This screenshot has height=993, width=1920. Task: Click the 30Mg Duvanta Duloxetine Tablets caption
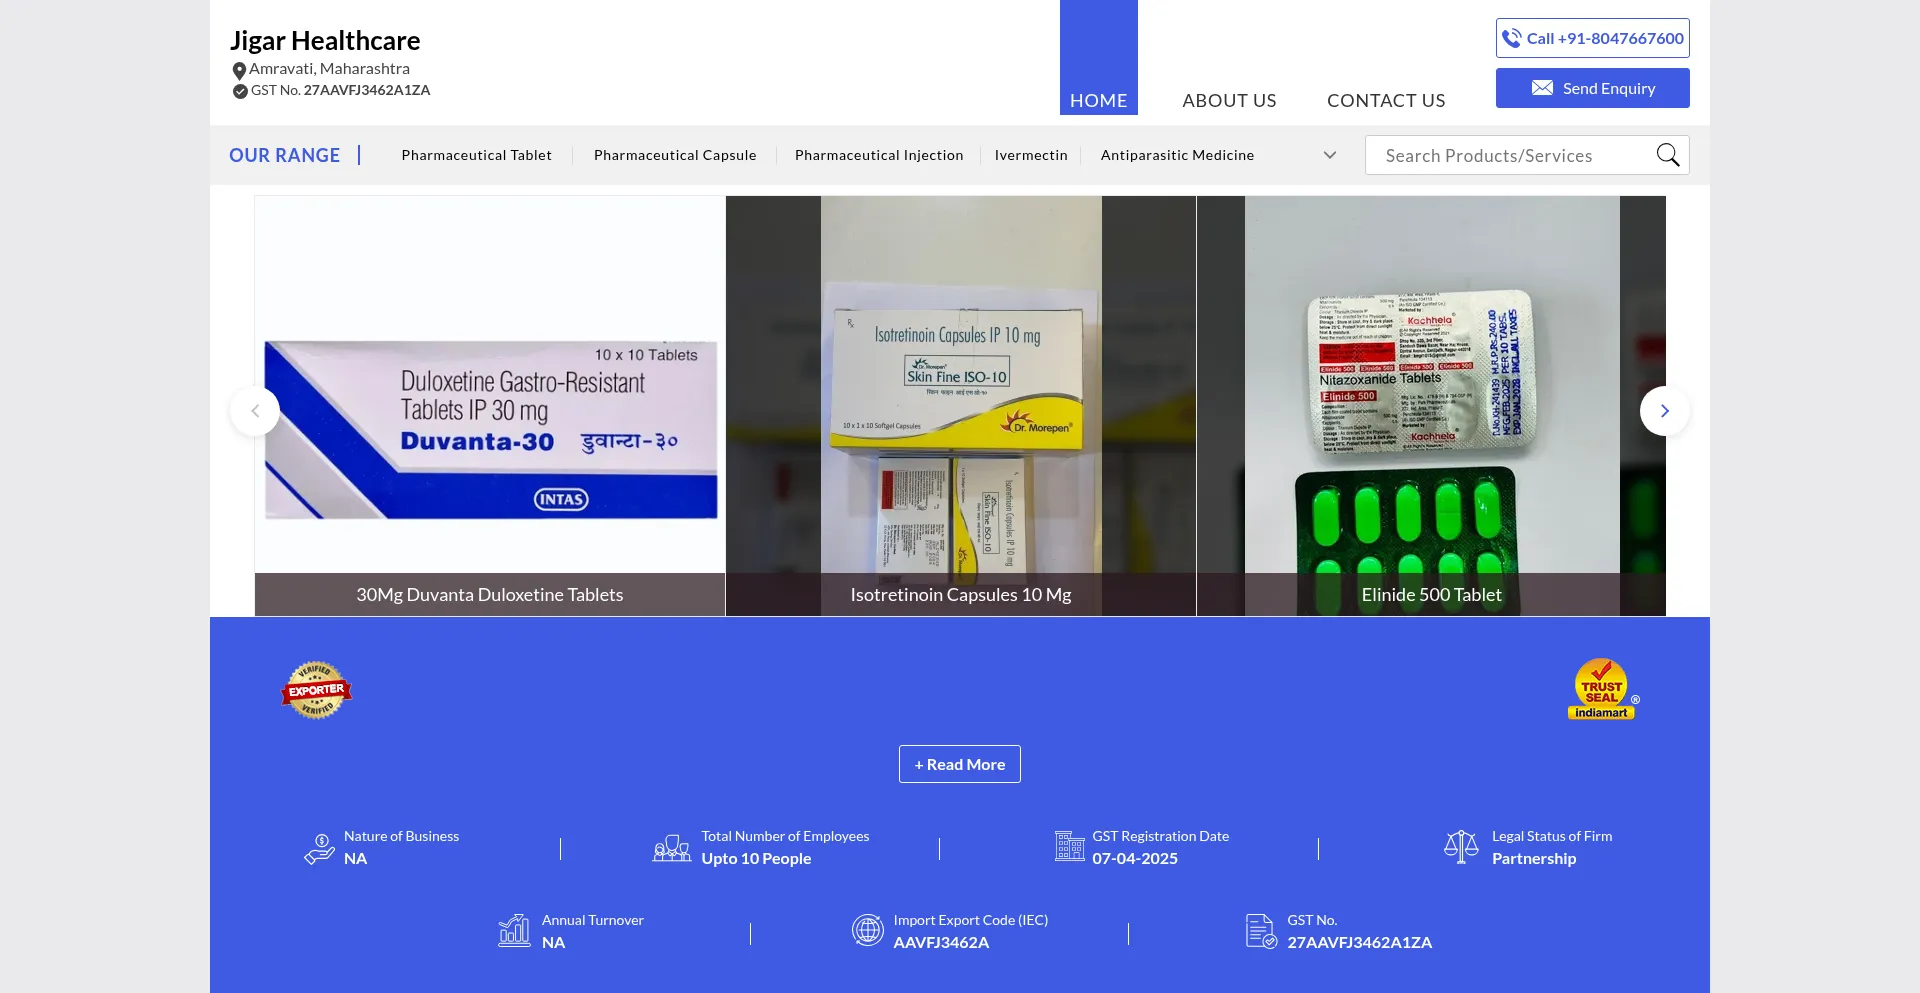click(490, 594)
